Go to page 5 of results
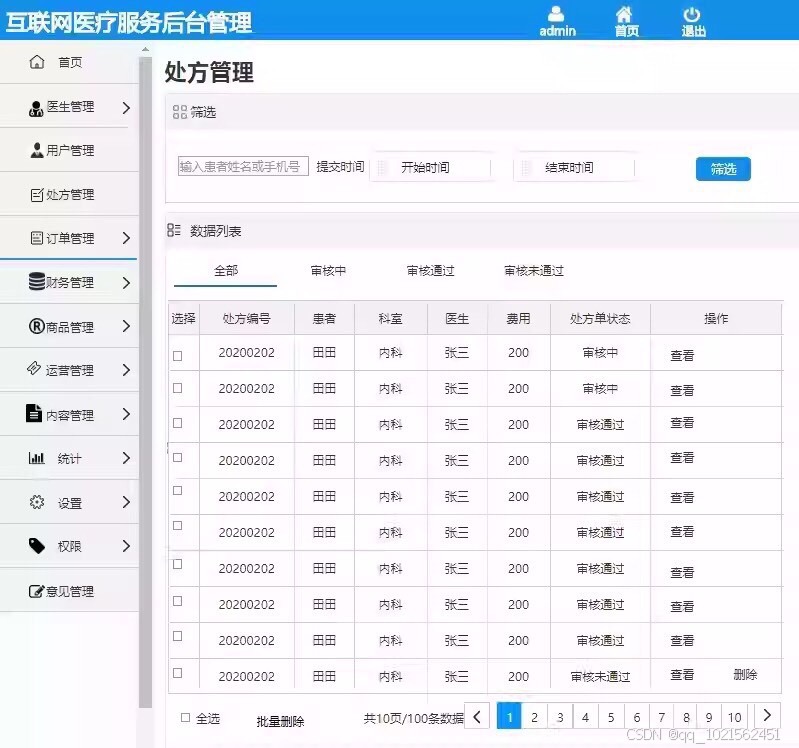Viewport: 799px width, 748px height. 611,717
